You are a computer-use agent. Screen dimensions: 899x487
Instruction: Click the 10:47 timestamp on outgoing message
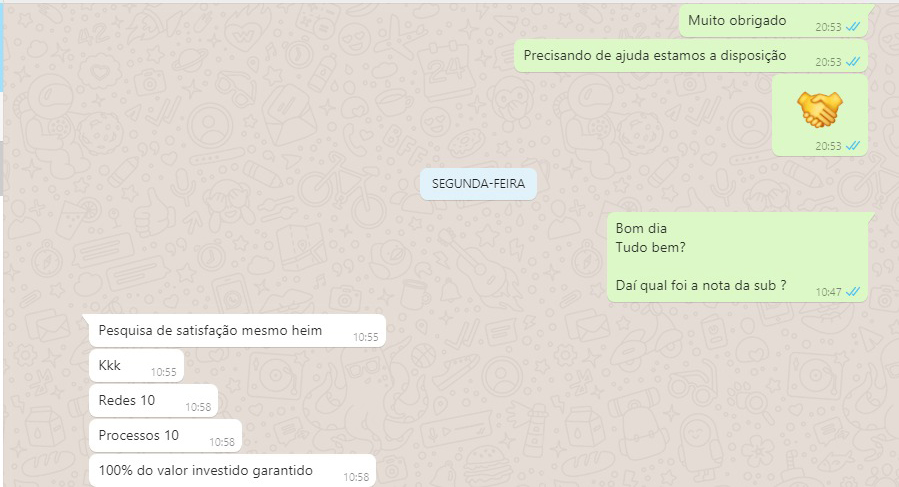coord(828,292)
